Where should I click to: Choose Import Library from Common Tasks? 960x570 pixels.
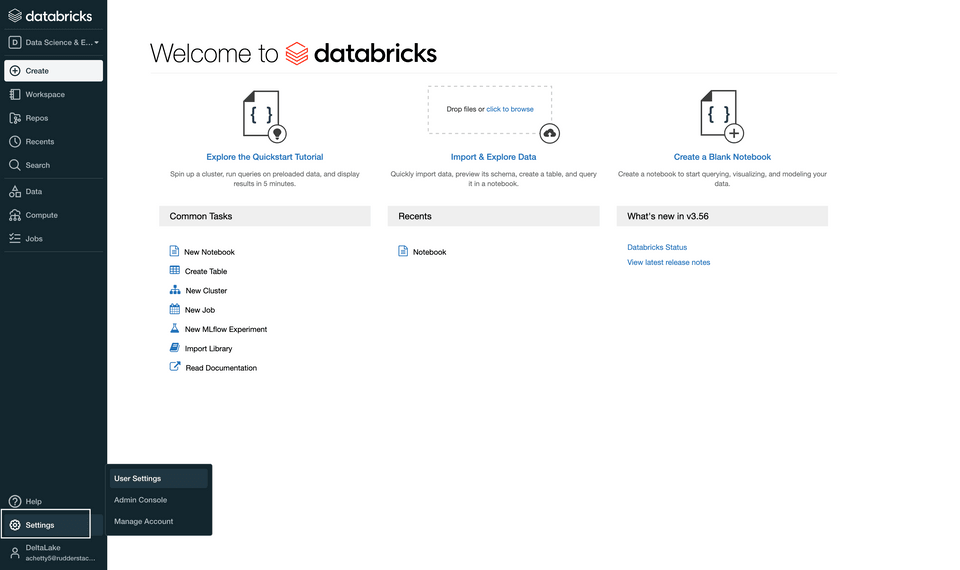point(209,349)
